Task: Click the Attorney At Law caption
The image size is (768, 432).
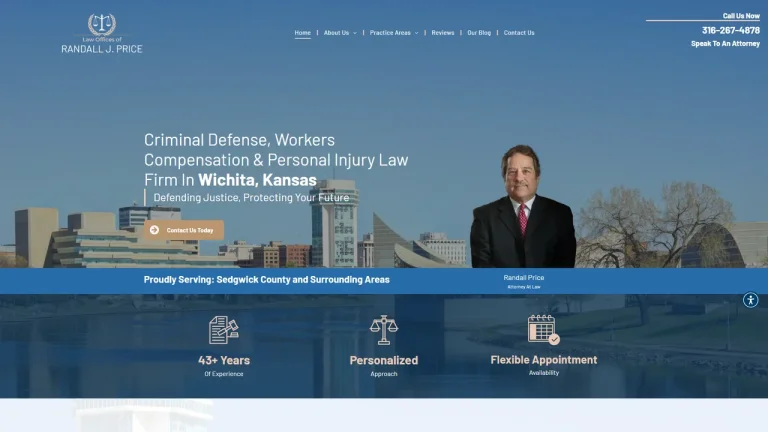Action: [x=524, y=287]
